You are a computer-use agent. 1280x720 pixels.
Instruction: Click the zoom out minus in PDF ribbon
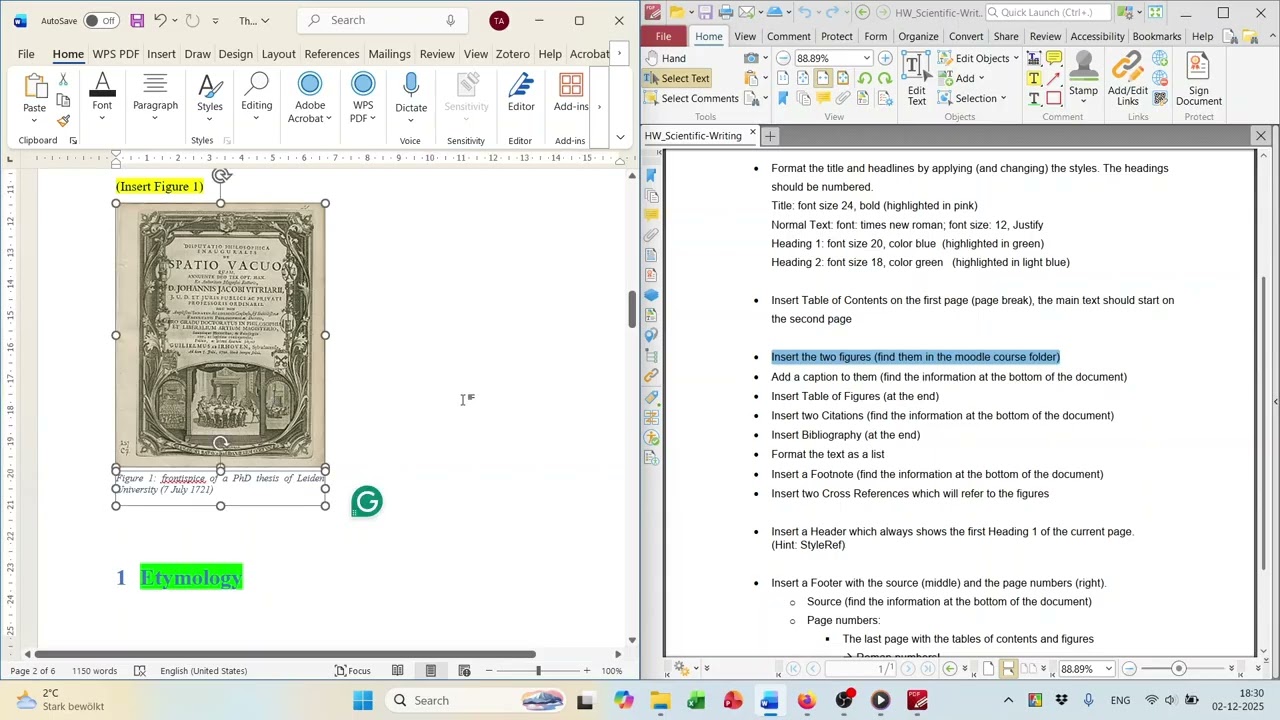[x=783, y=58]
